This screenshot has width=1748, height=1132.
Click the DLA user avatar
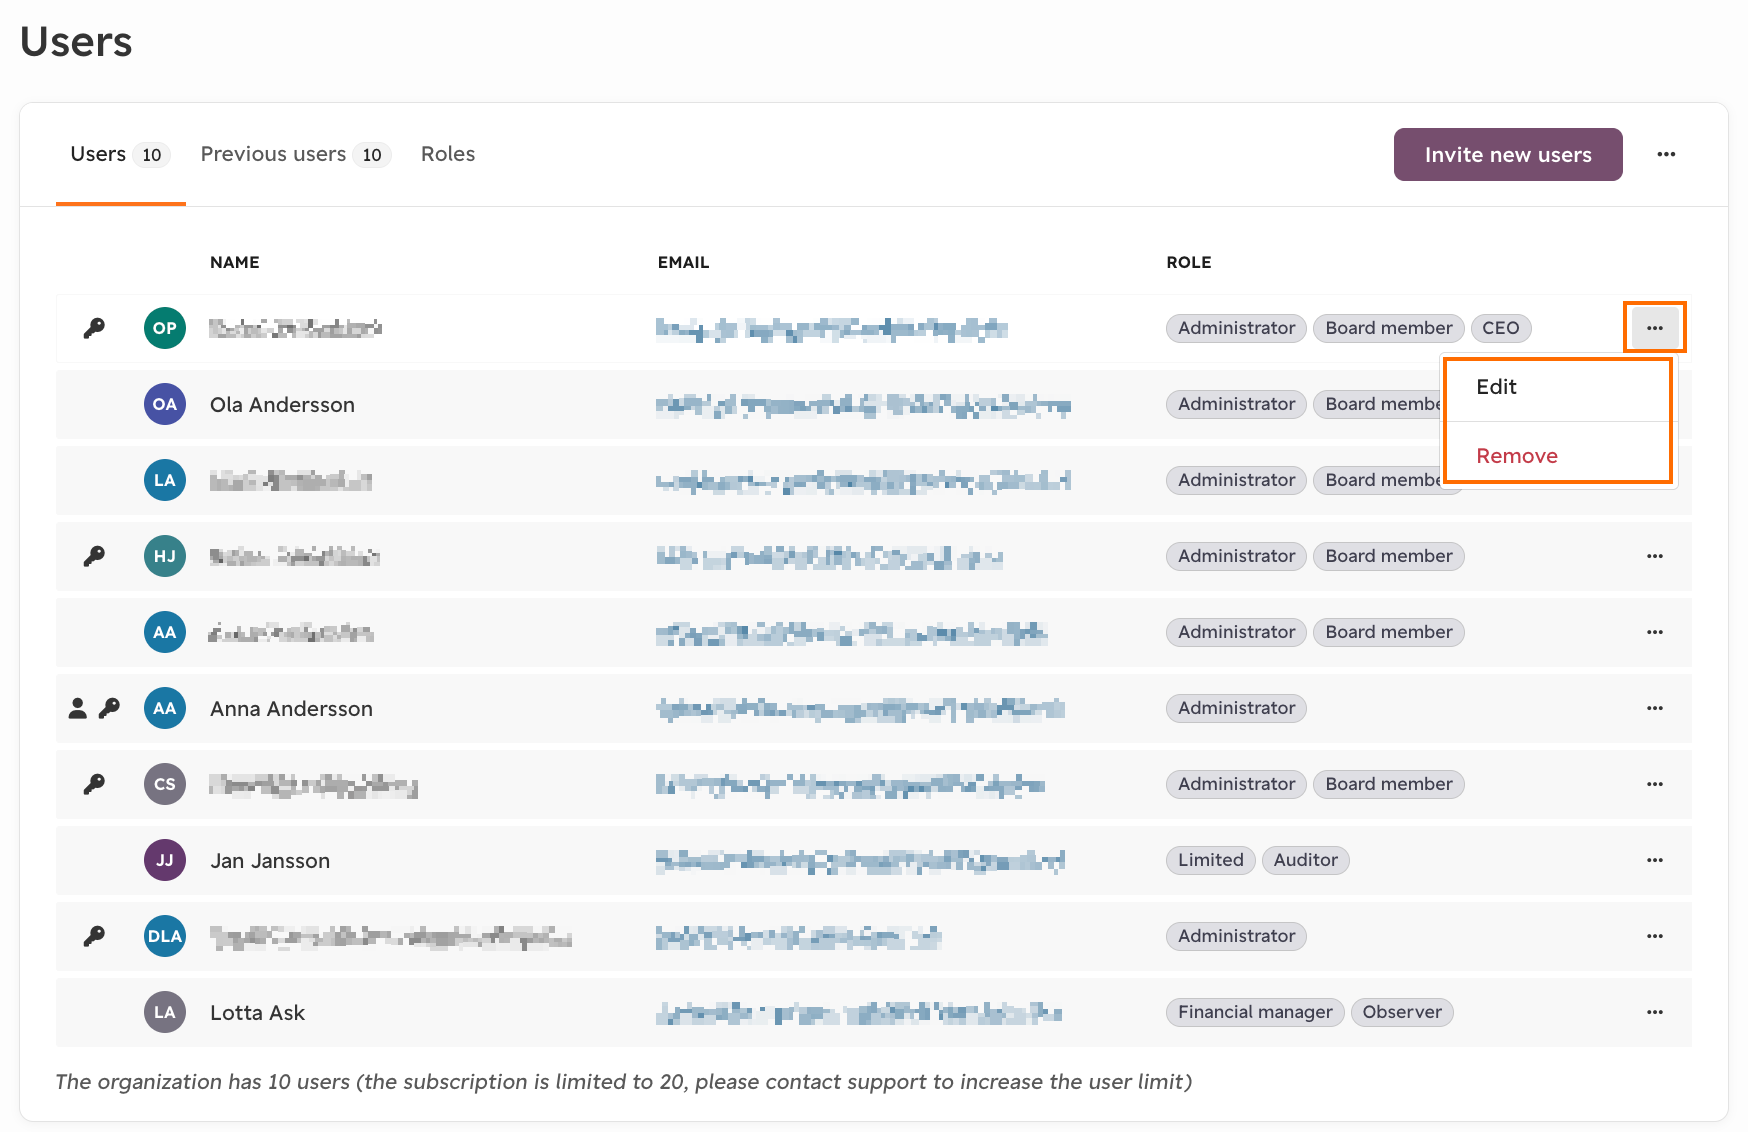[165, 936]
